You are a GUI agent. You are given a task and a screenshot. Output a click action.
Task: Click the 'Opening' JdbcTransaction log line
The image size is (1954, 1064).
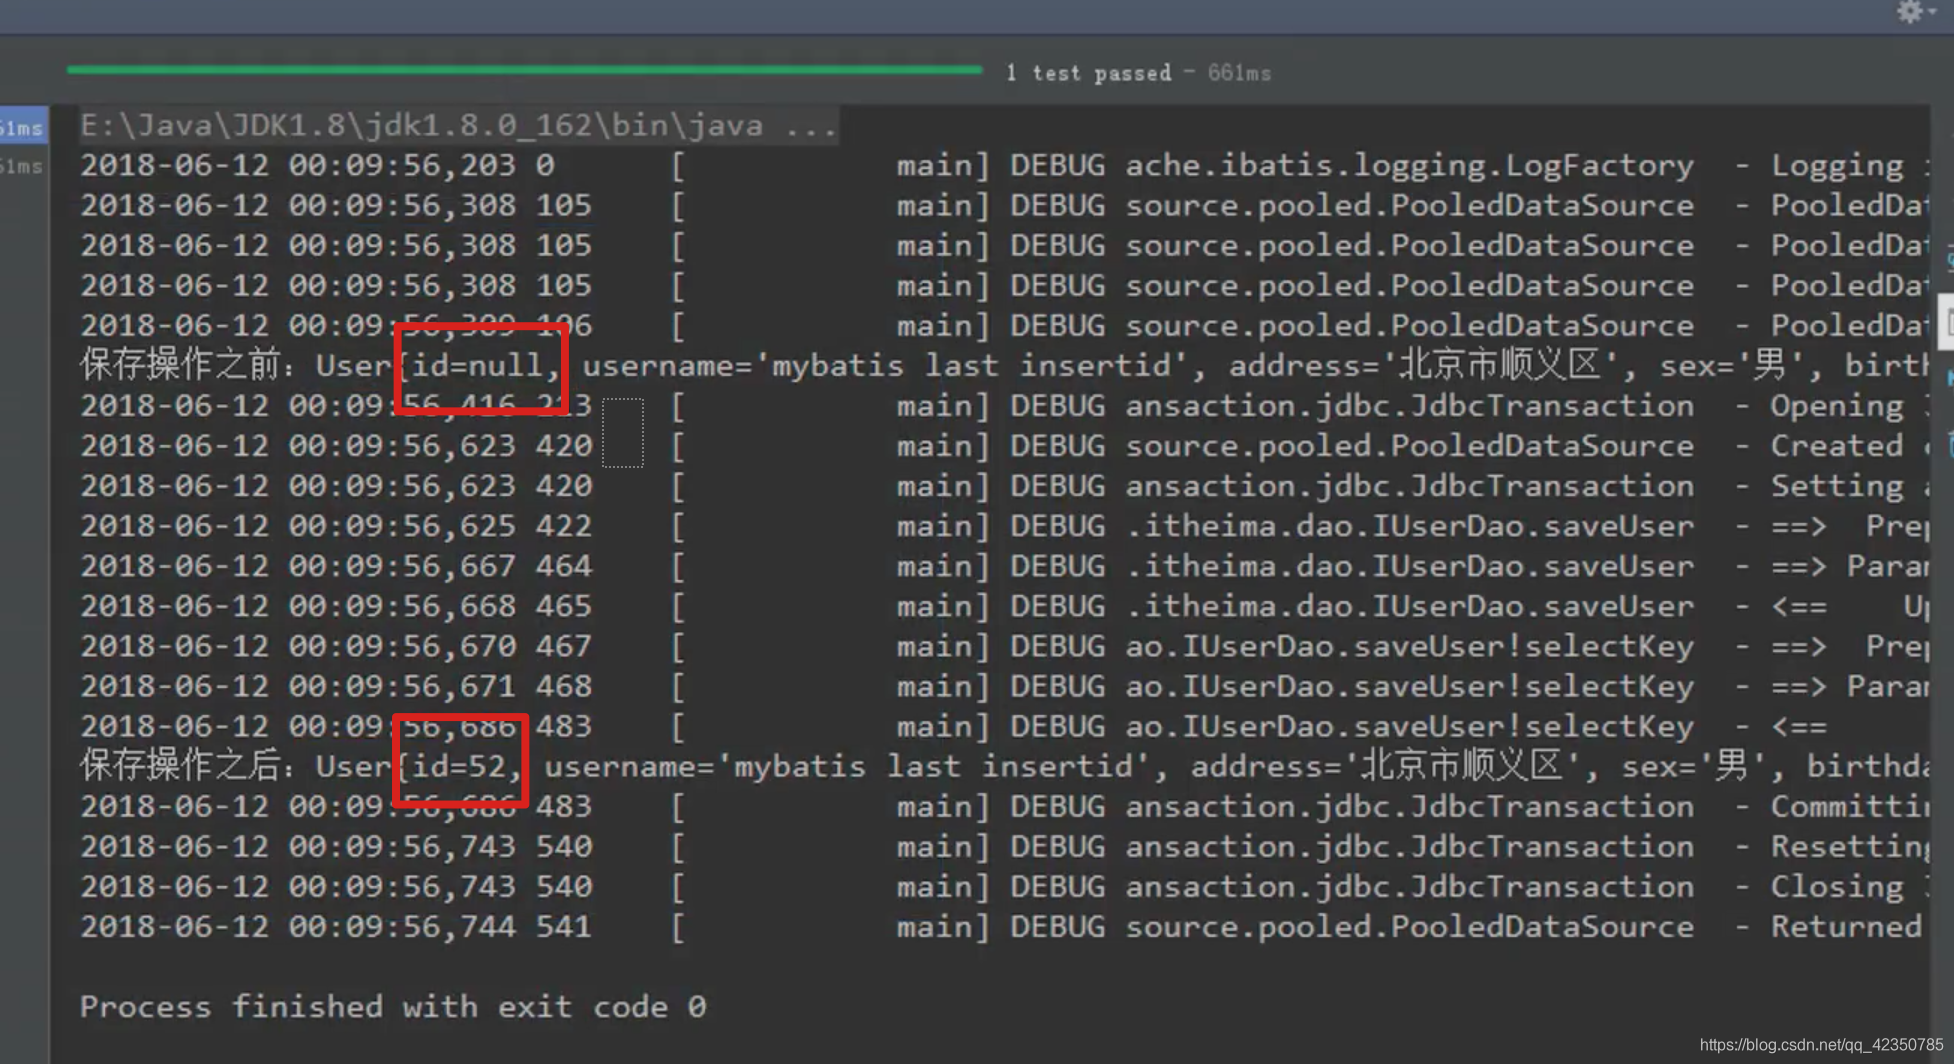tap(1004, 406)
